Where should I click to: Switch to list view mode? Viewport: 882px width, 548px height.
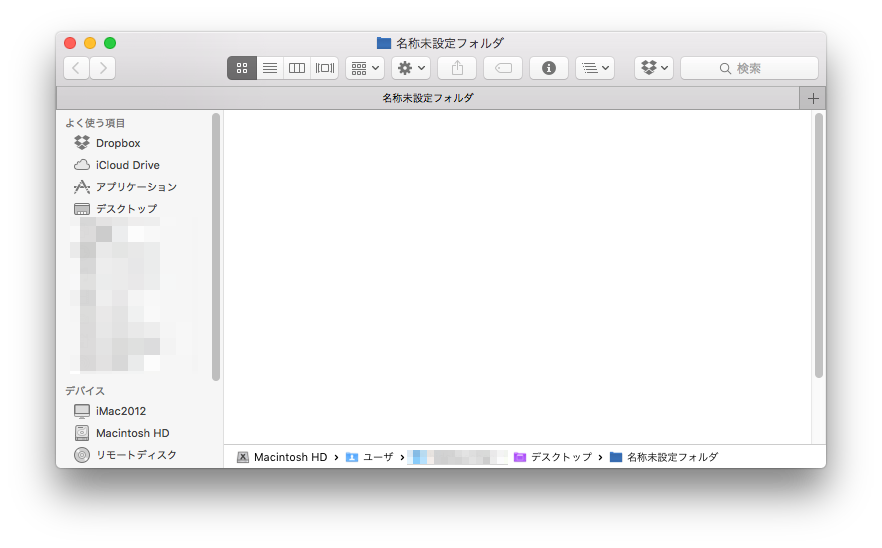point(270,68)
